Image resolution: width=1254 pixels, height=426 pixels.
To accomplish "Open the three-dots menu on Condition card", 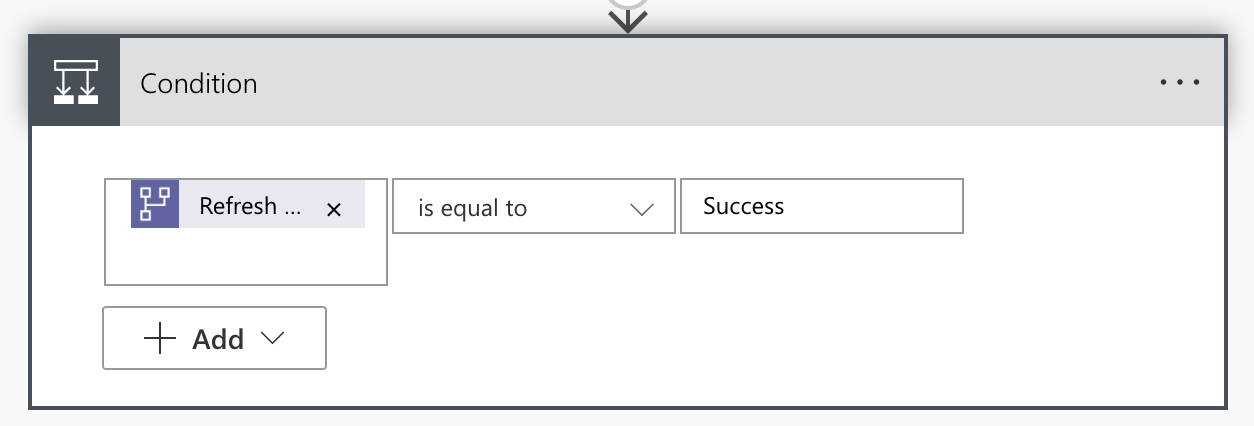I will coord(1180,83).
